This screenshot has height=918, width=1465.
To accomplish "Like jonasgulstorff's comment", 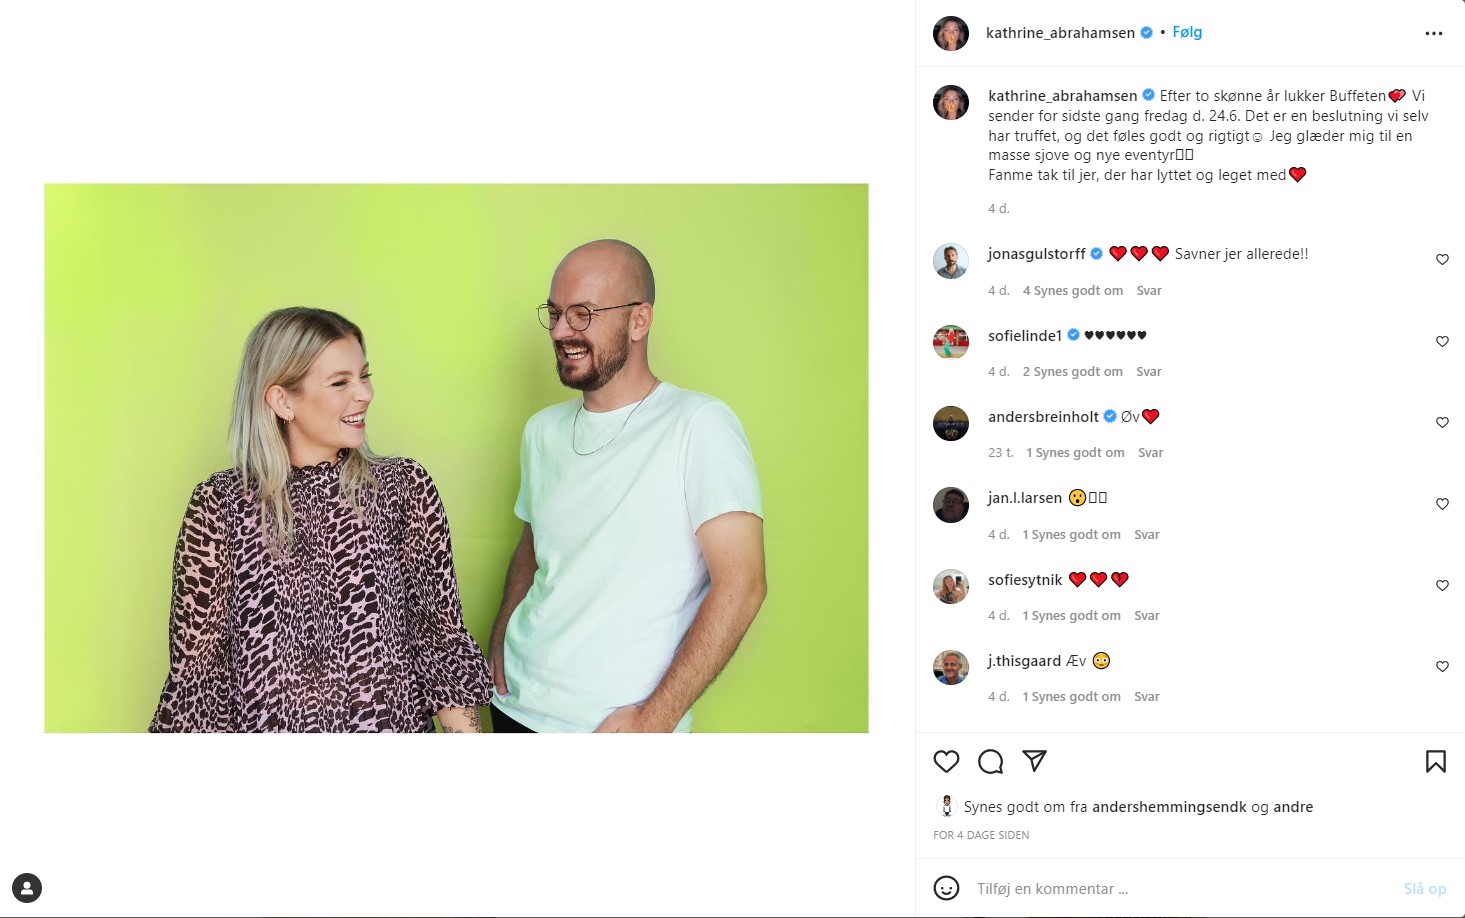I will [x=1442, y=260].
